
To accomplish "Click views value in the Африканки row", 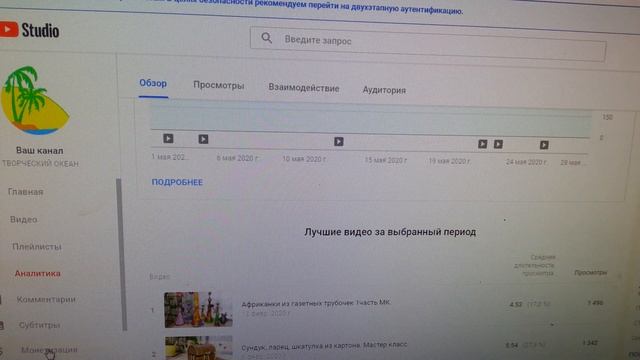I will (x=595, y=303).
